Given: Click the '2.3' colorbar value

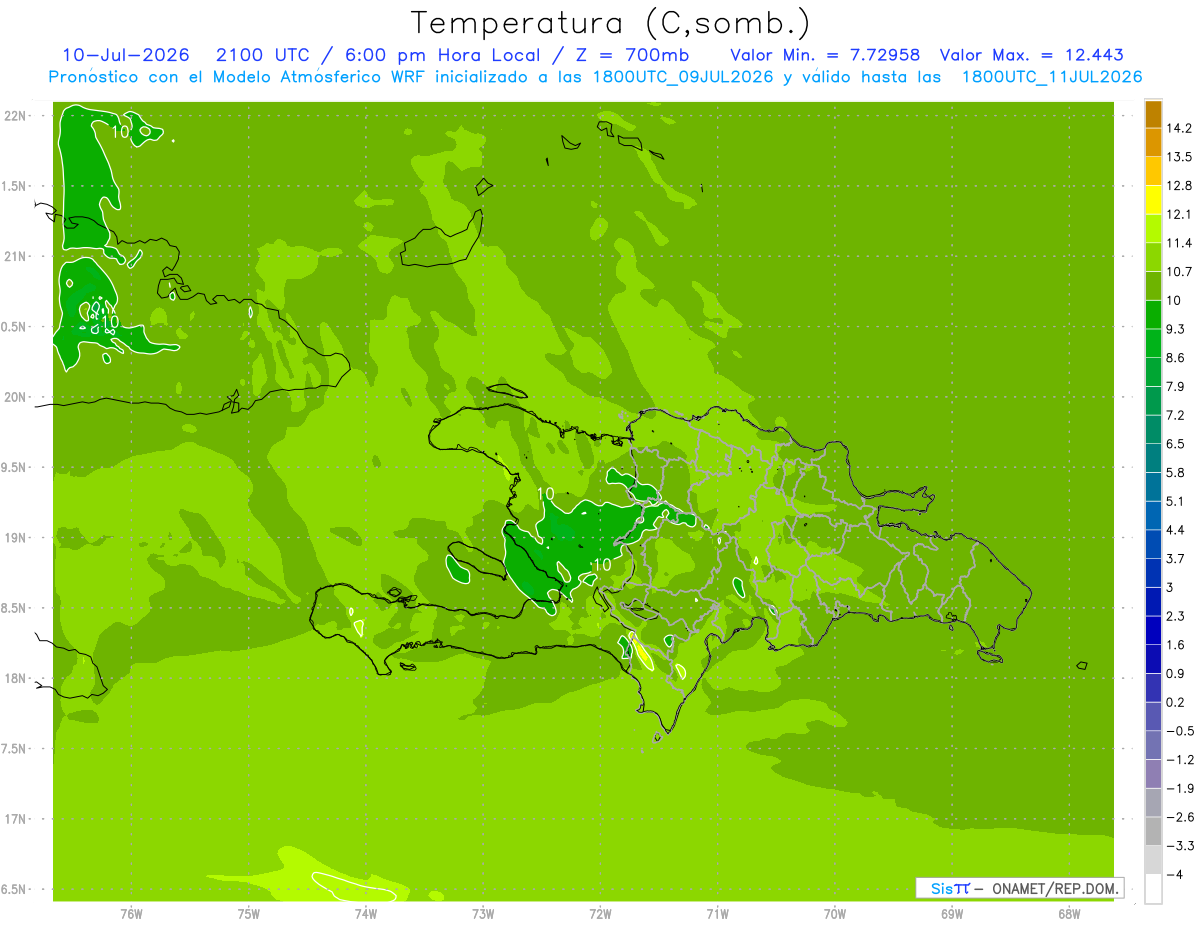Looking at the screenshot, I should click(1176, 616).
